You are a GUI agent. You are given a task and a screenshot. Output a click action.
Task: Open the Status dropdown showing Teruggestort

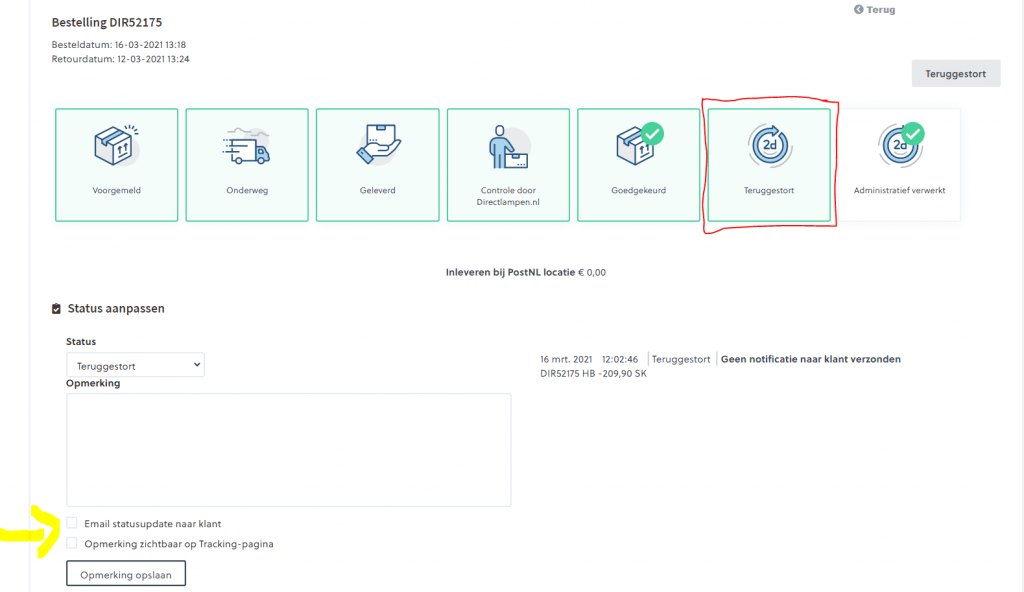pos(135,366)
